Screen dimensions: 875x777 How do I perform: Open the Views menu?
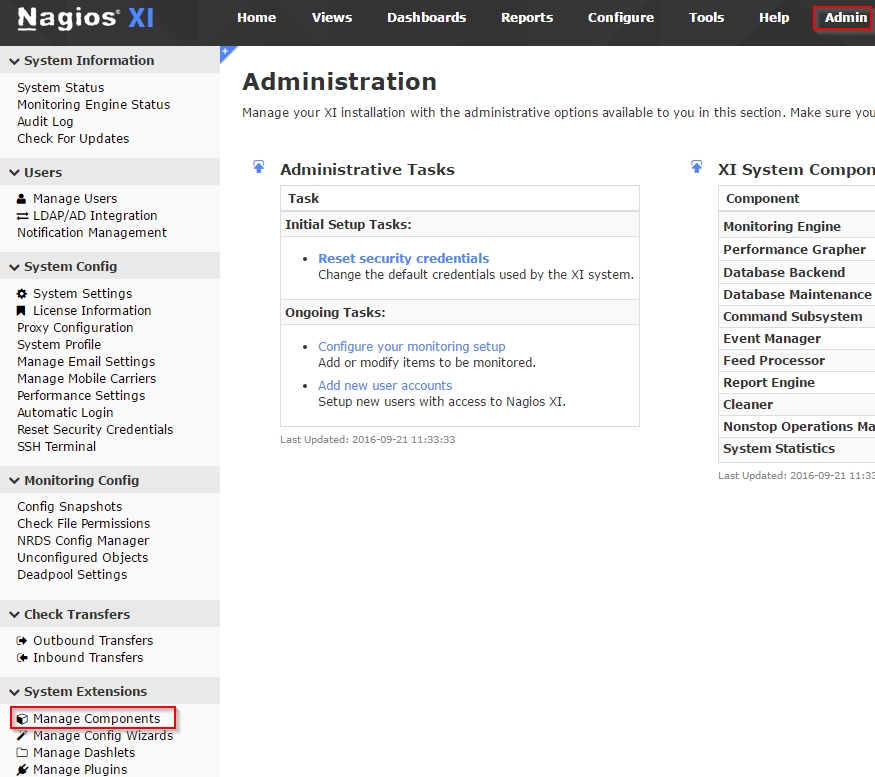tap(332, 18)
